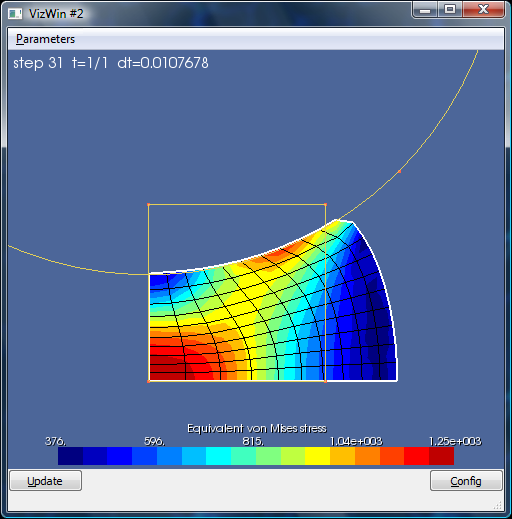The width and height of the screenshot is (512, 519).
Task: Click the darkest navy legend swatch
Action: tap(70, 456)
